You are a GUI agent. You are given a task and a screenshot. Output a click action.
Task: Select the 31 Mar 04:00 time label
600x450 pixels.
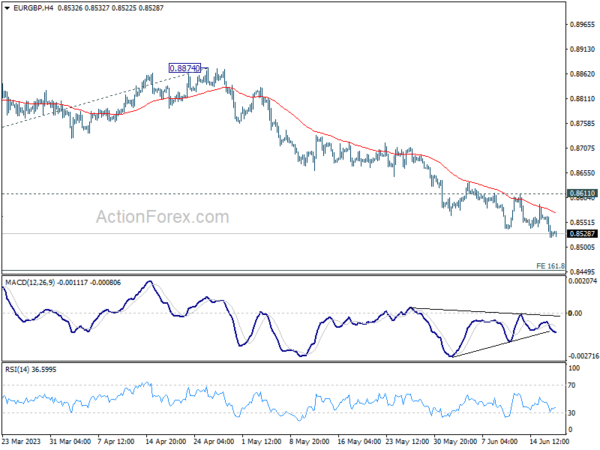click(x=70, y=442)
